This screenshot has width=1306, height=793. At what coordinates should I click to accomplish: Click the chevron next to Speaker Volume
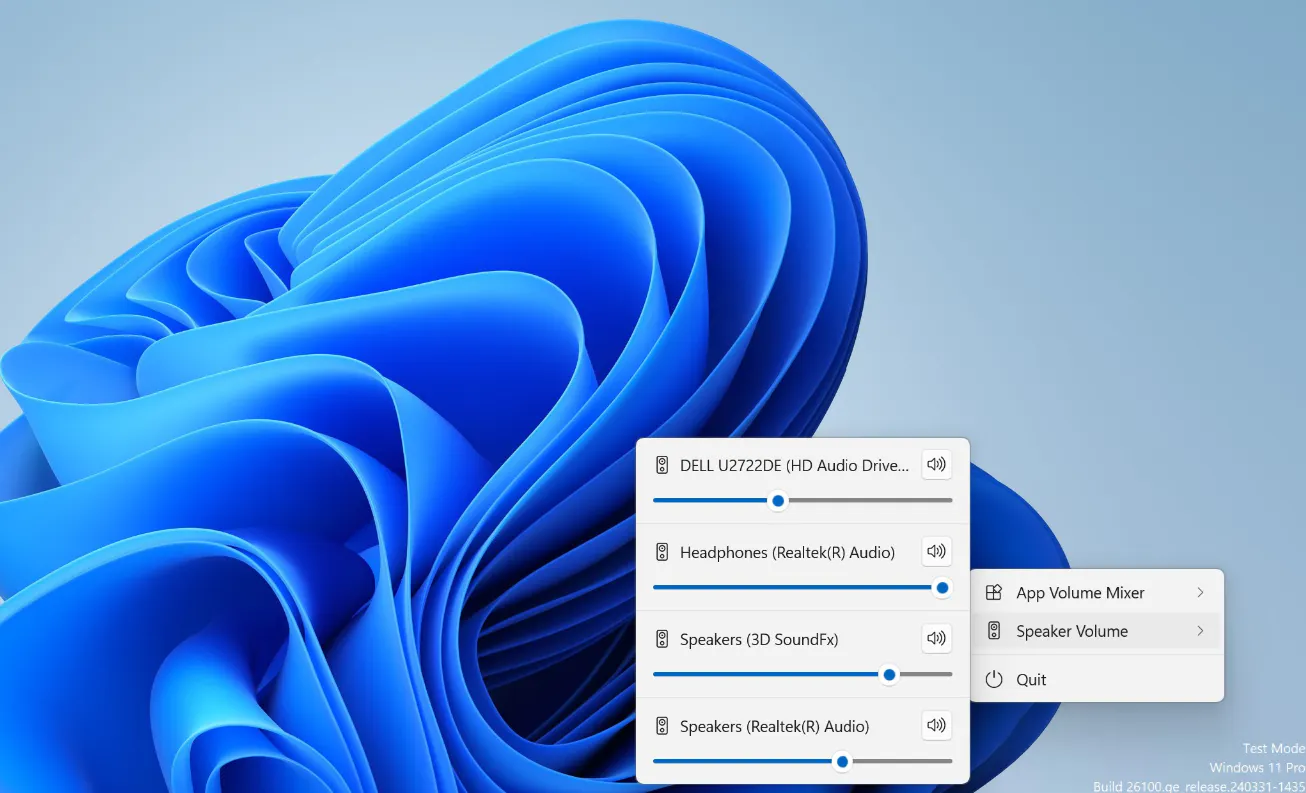point(1200,631)
